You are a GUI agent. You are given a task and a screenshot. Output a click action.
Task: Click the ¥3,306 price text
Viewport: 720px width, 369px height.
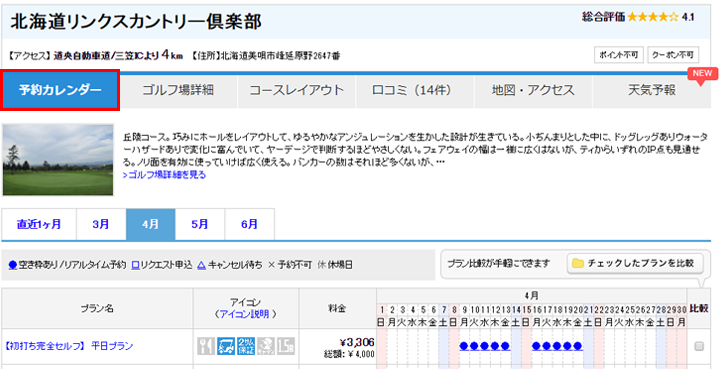coord(357,342)
